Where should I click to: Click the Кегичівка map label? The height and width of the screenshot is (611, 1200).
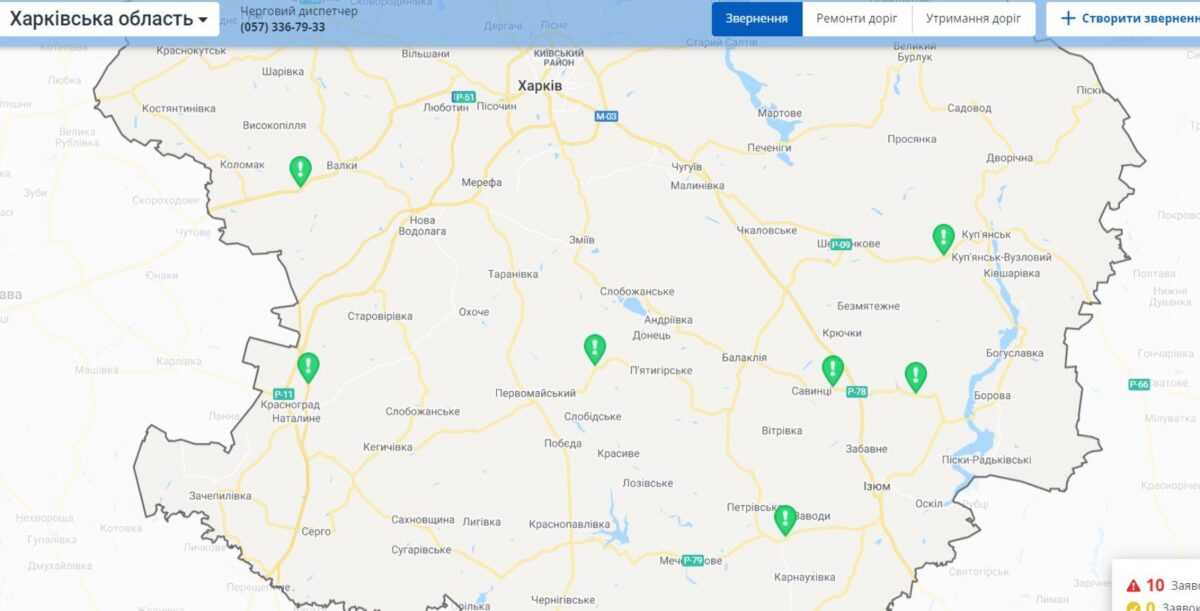point(387,447)
